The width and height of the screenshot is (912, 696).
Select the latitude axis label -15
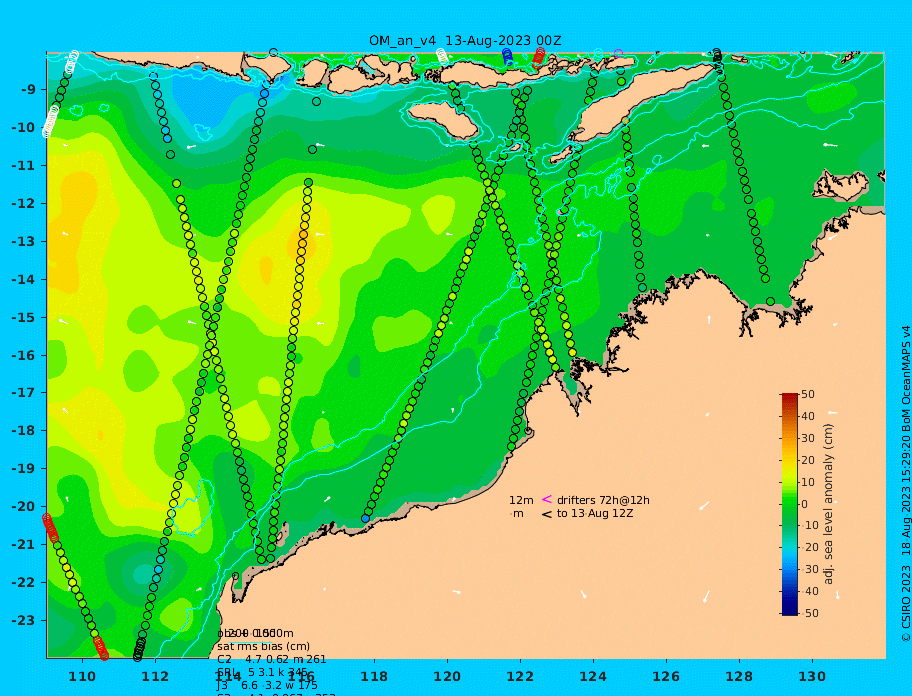pos(24,317)
